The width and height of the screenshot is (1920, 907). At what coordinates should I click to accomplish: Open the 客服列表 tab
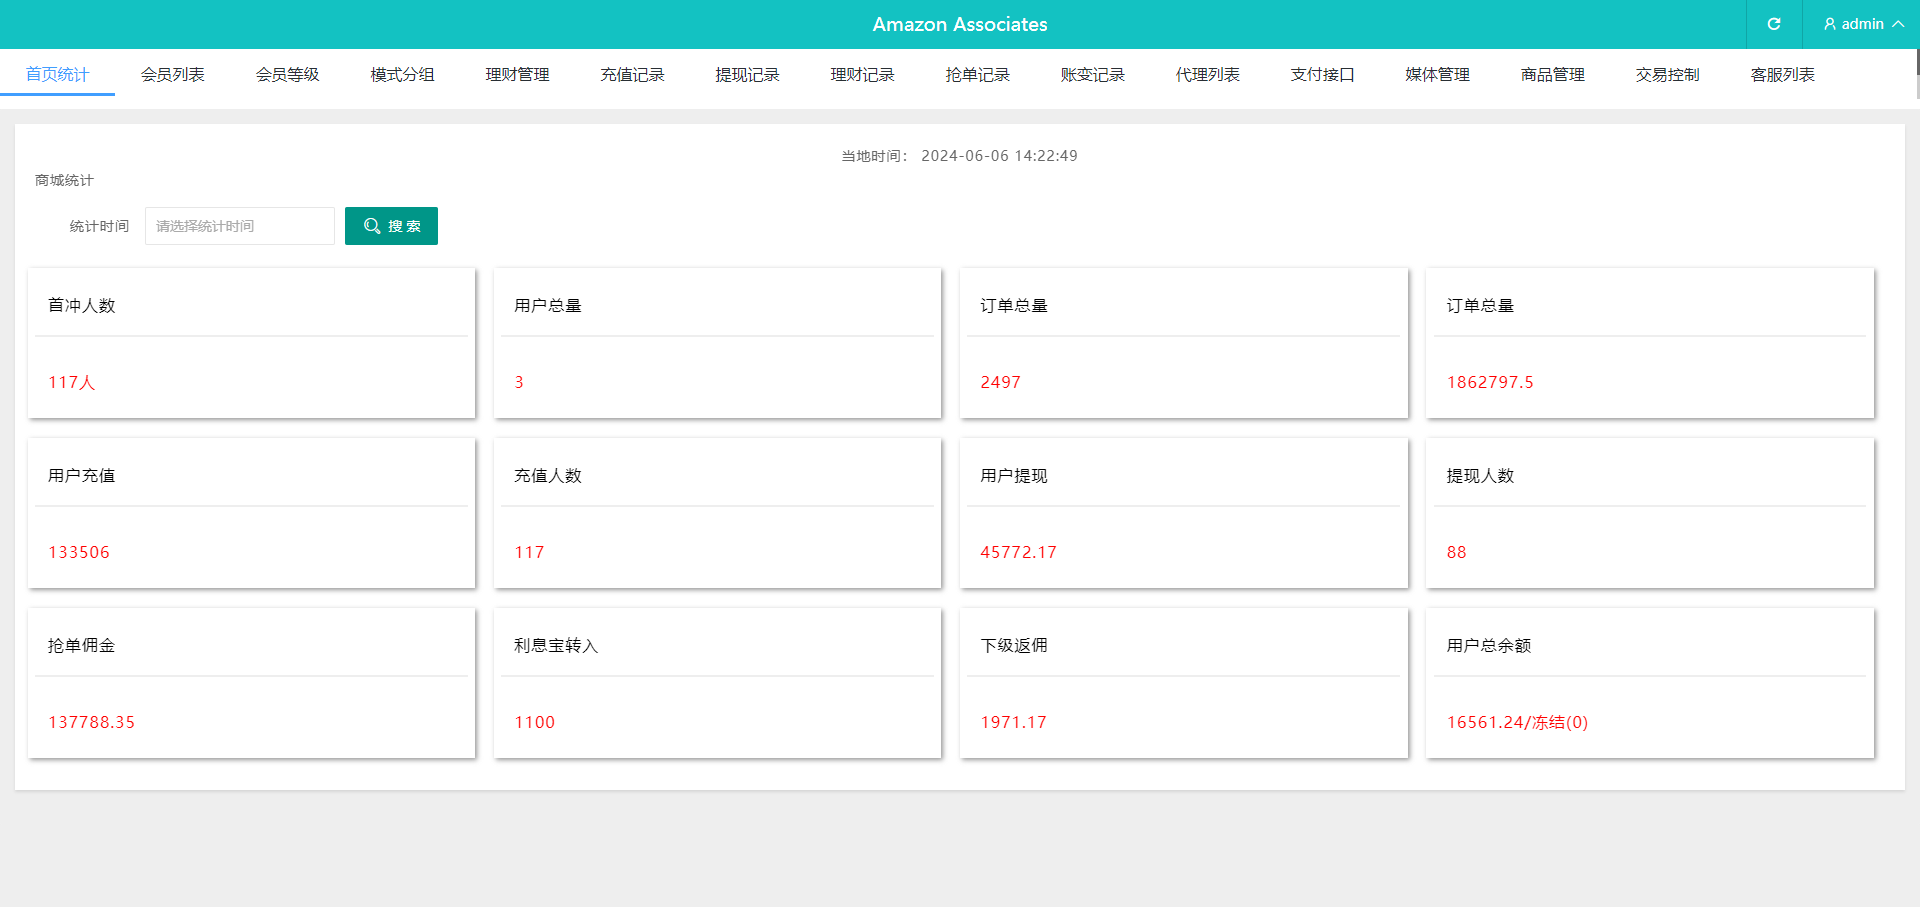click(x=1782, y=75)
